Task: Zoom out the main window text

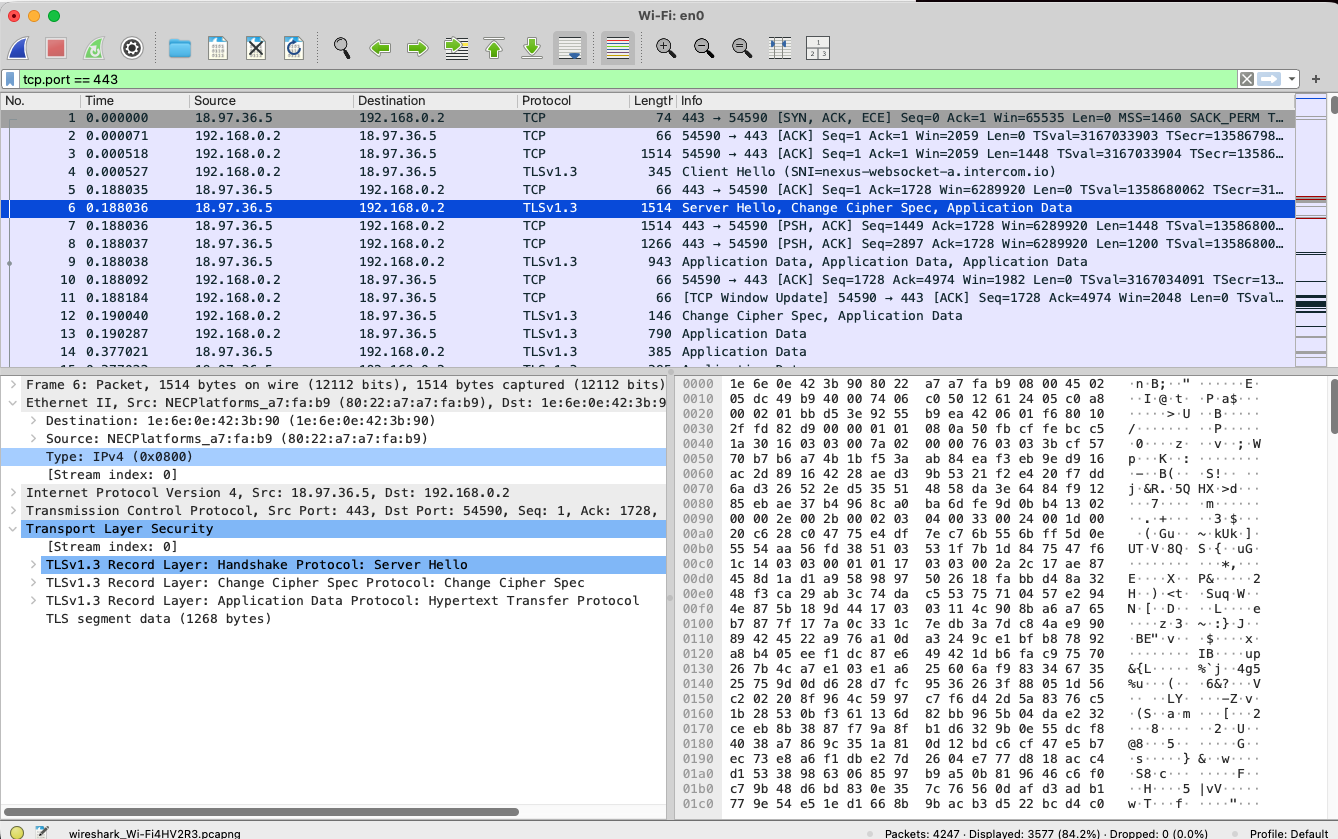Action: coord(704,48)
